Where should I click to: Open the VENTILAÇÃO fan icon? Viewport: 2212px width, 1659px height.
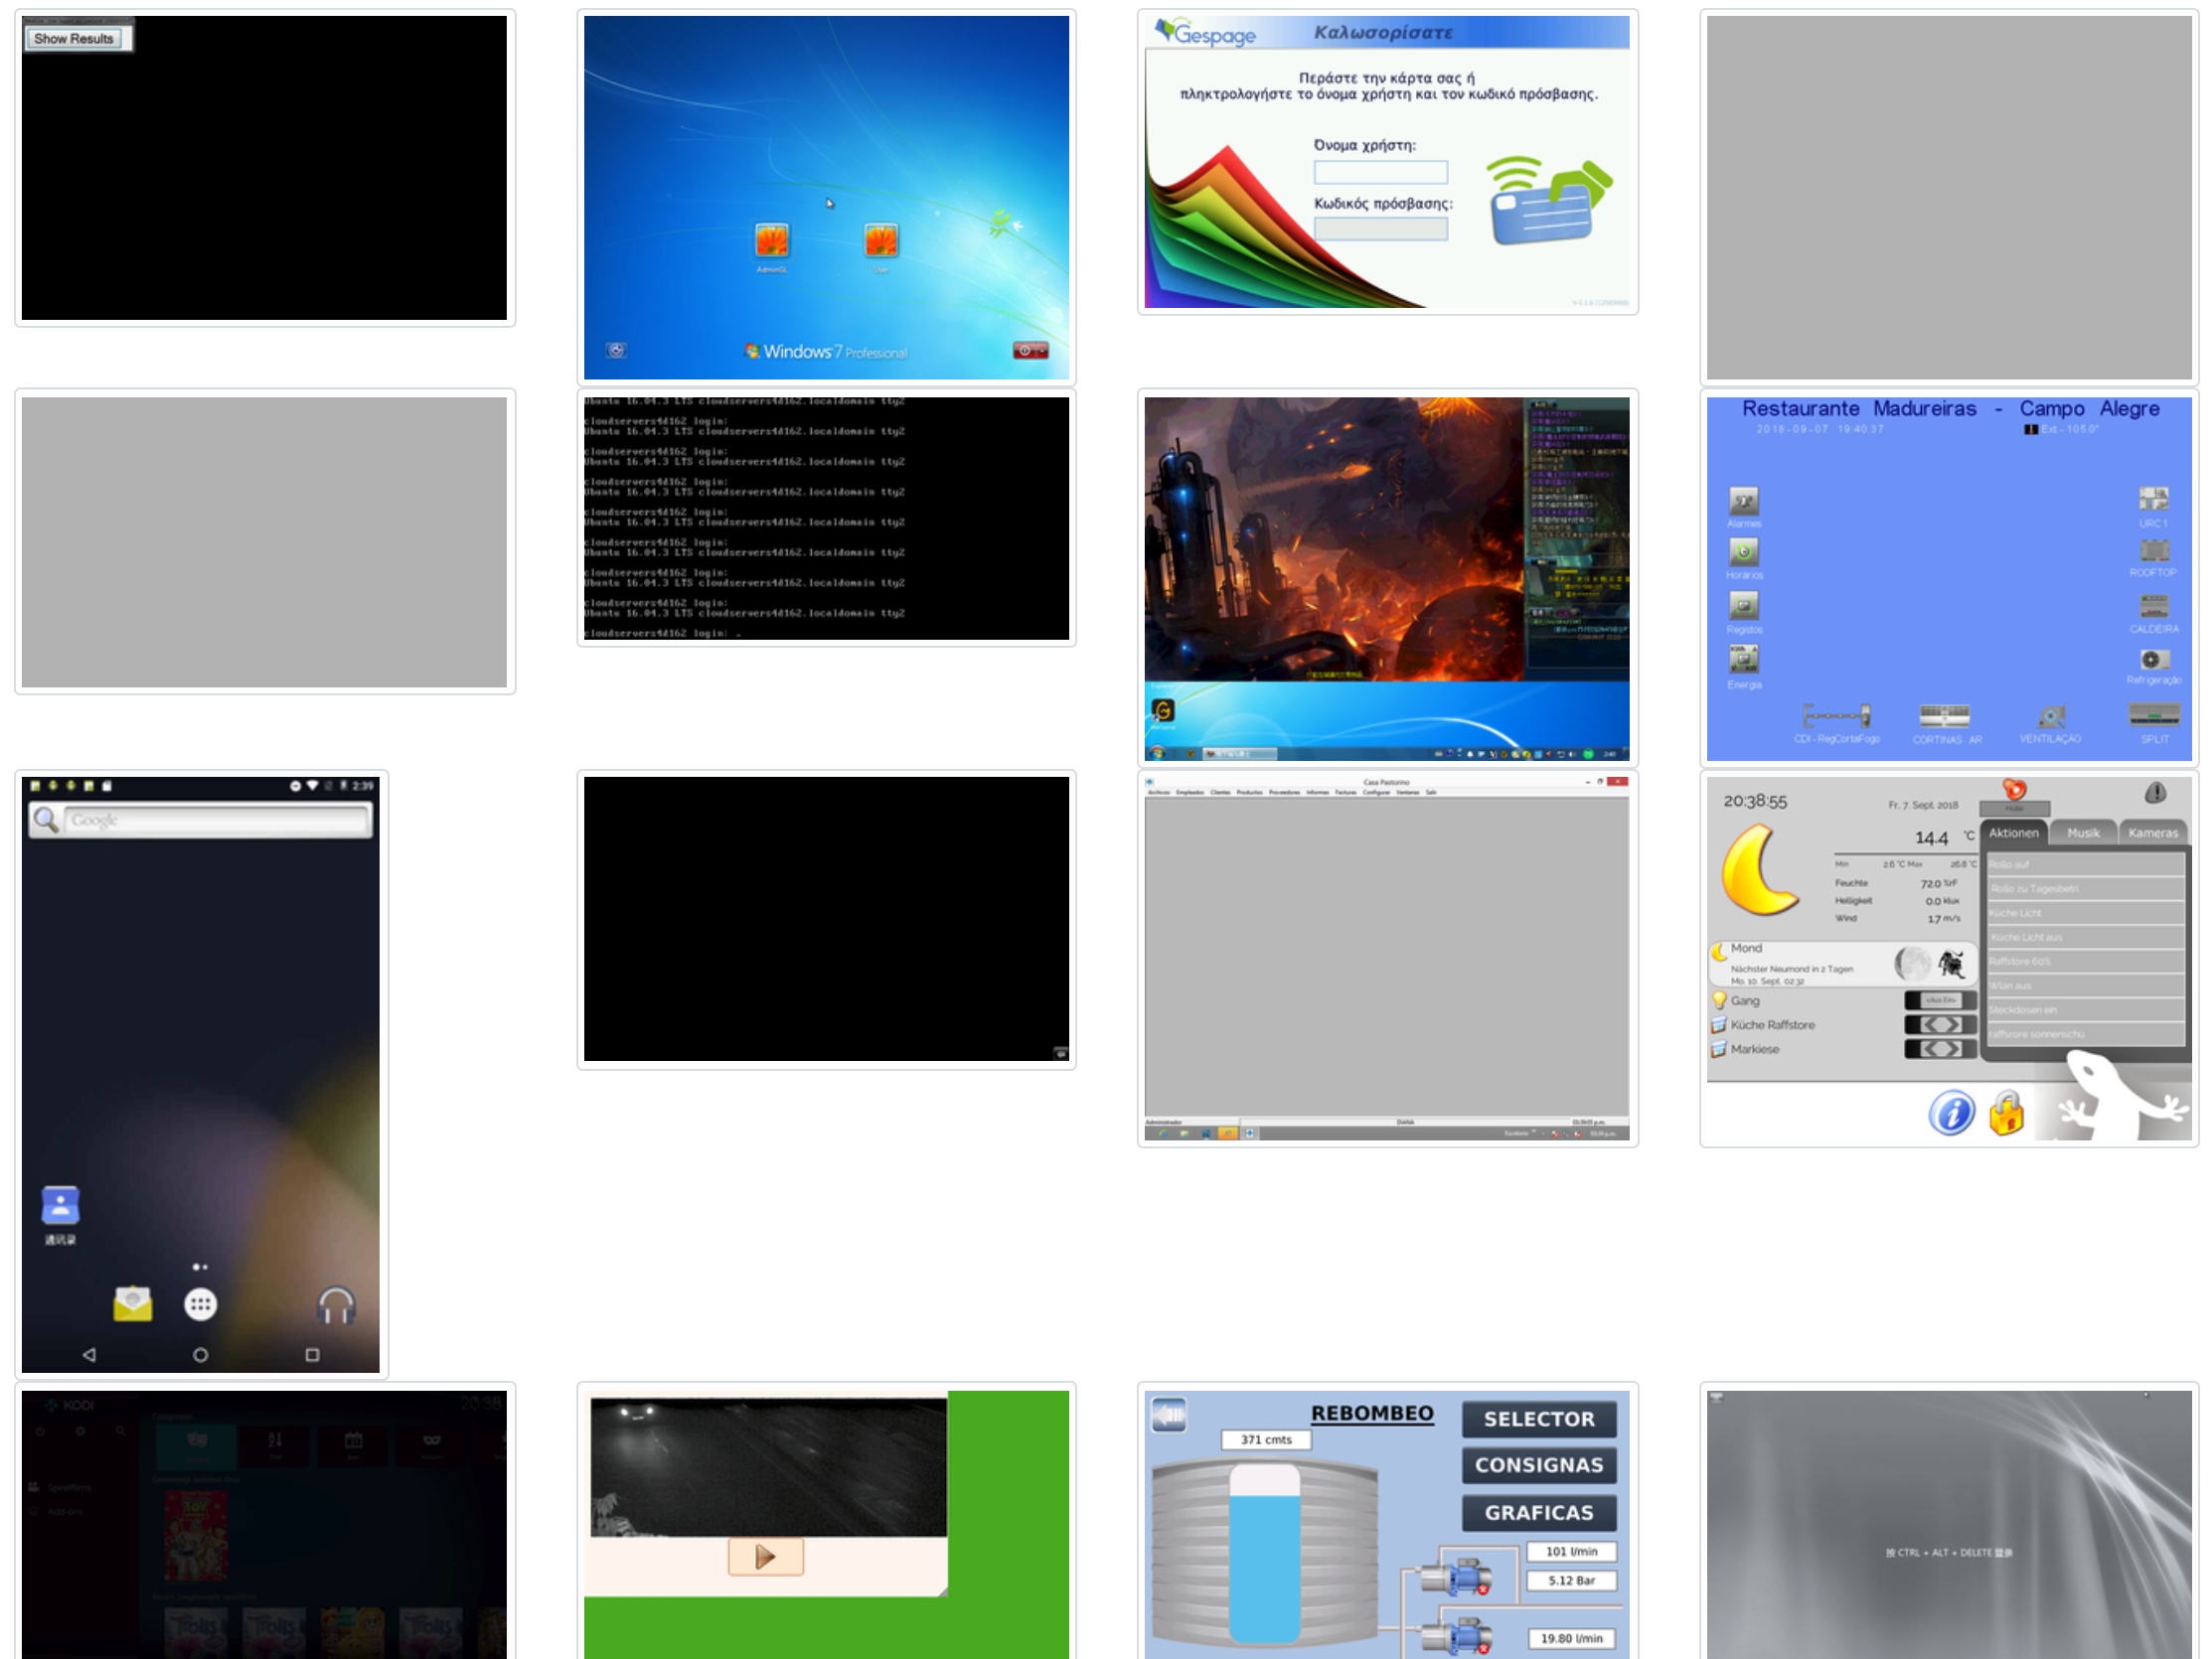[x=2050, y=716]
